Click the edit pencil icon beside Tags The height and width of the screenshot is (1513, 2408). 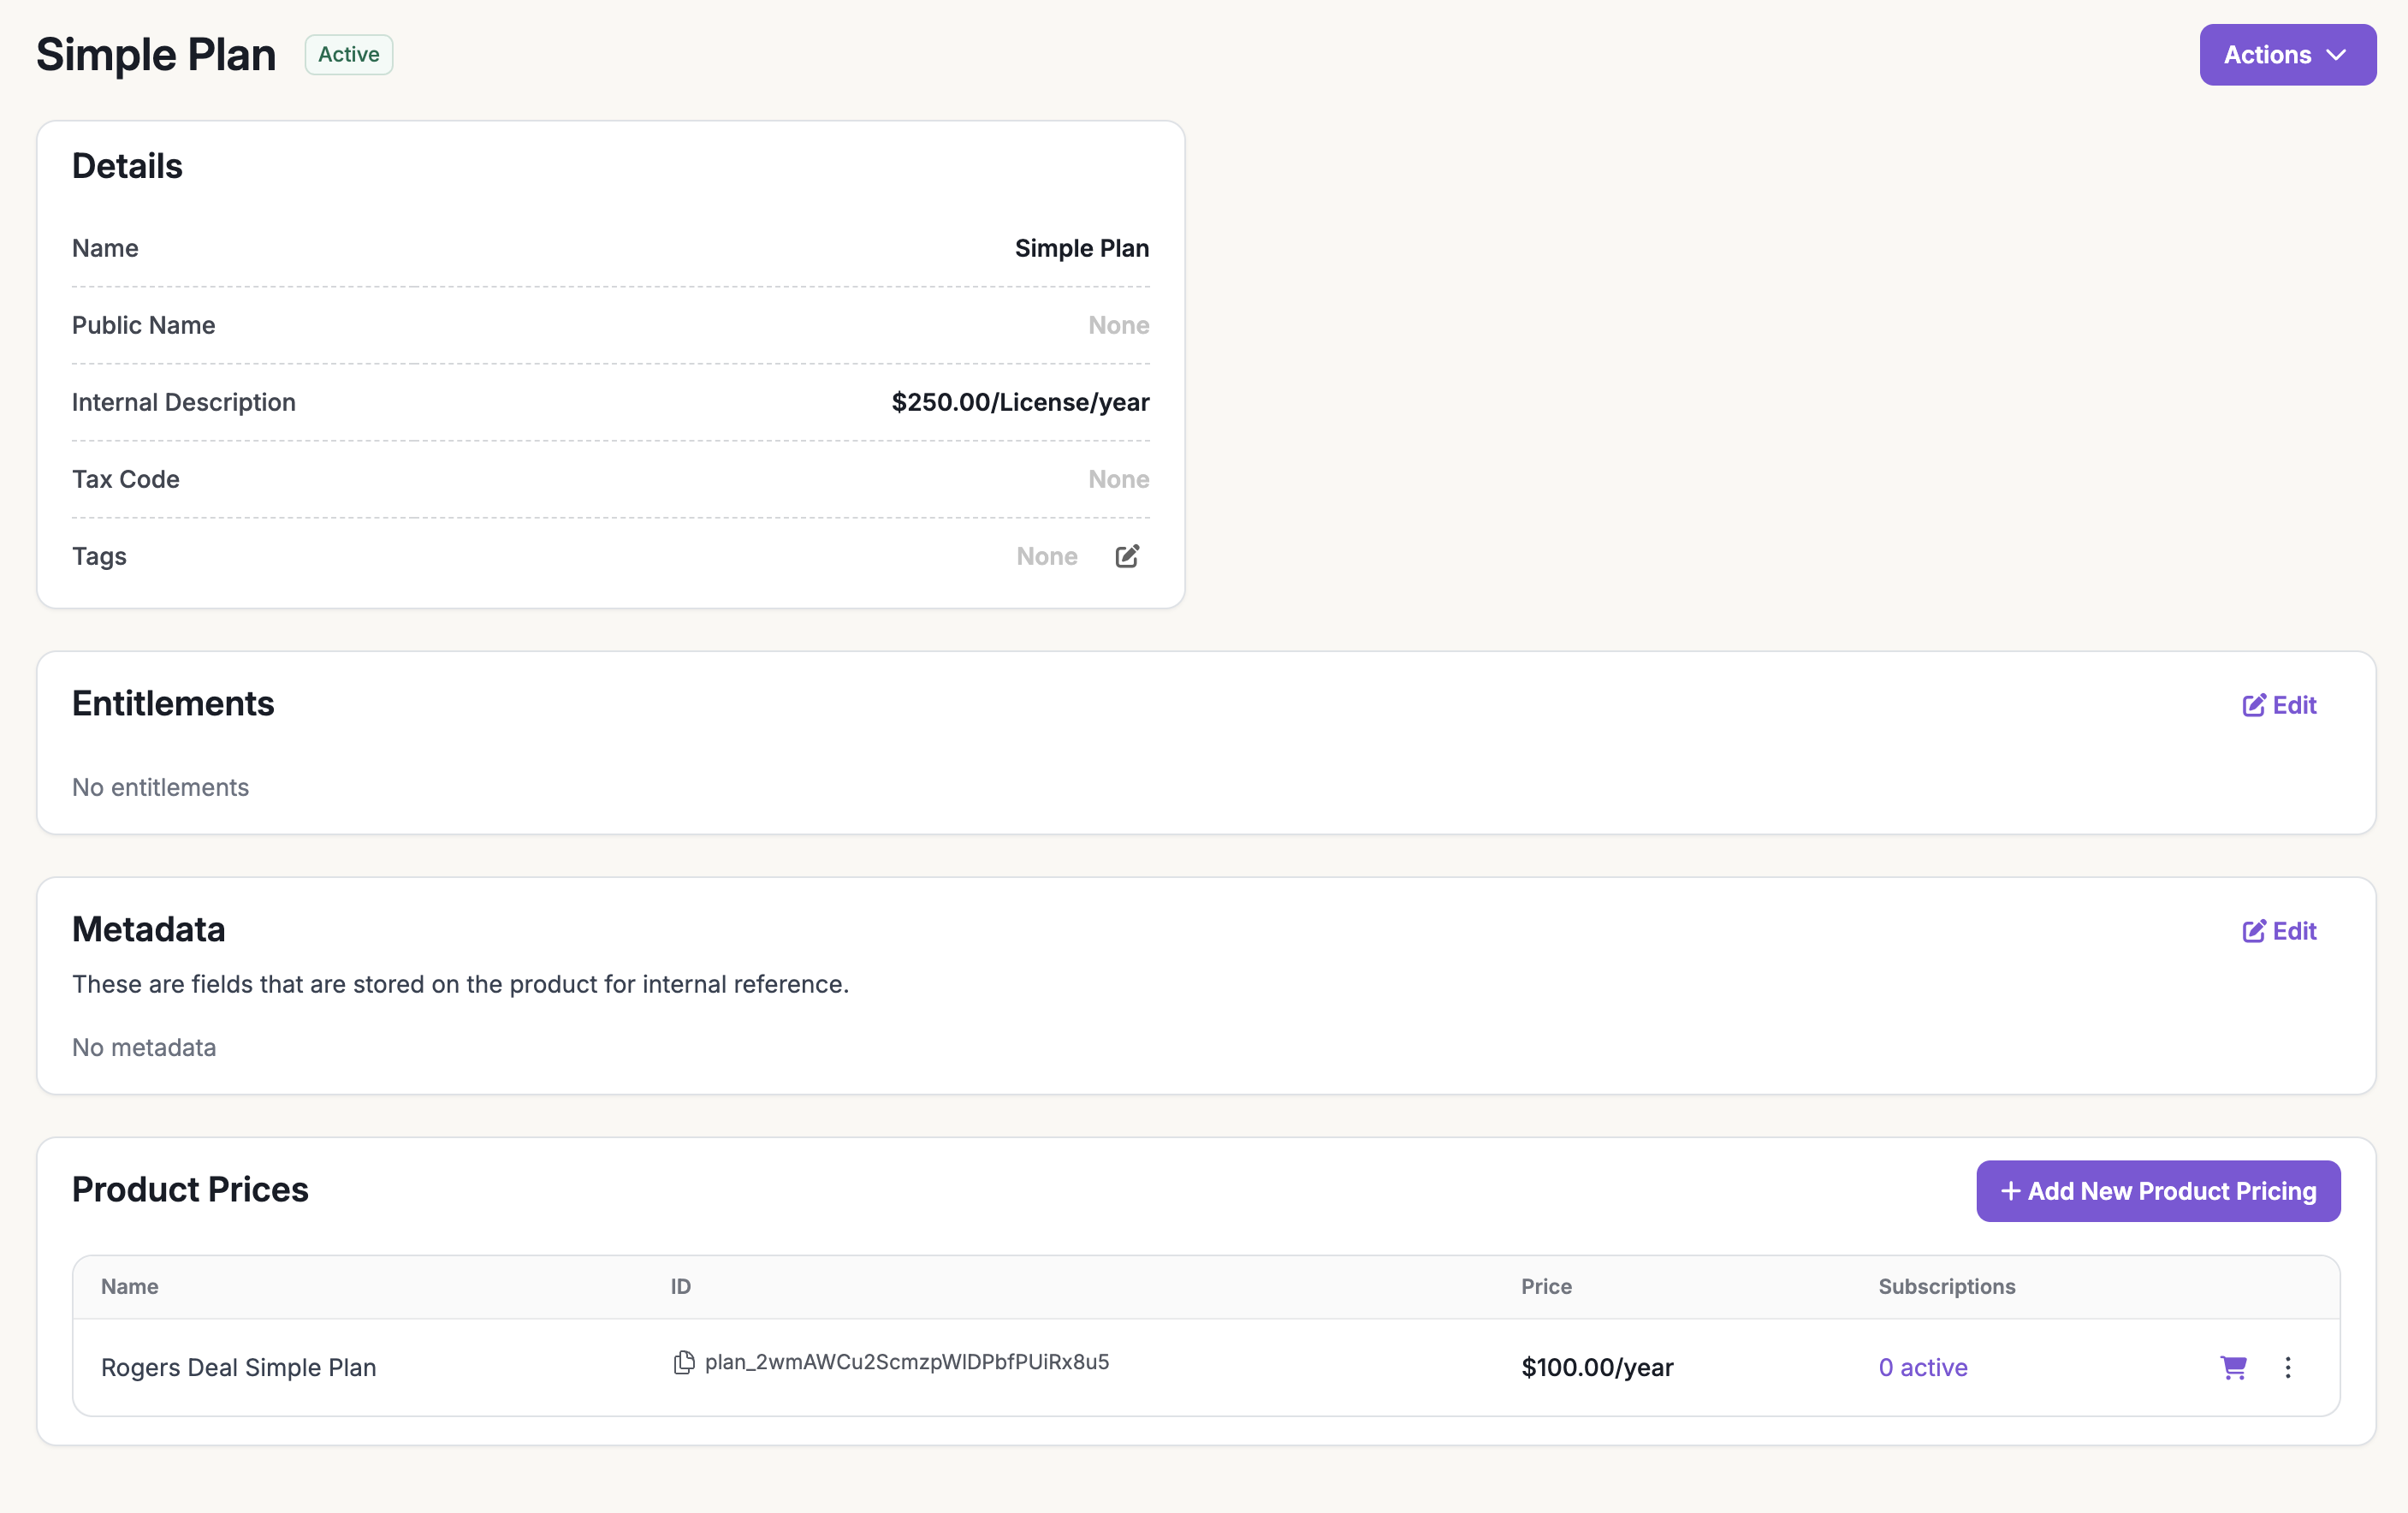(x=1127, y=556)
